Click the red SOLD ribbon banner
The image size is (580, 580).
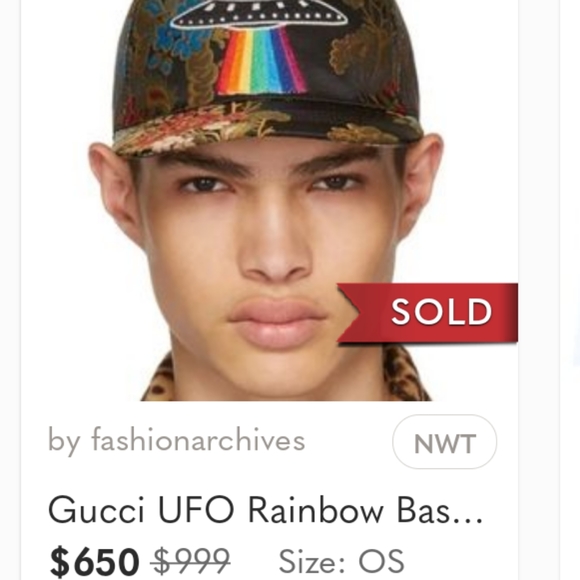(428, 313)
